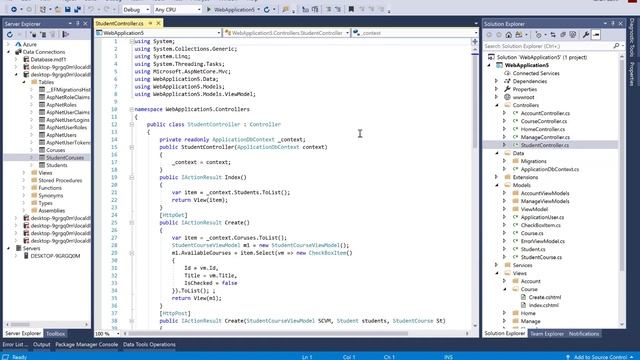
Task: Toggle auto hide pin on Solution Explorer
Action: [x=613, y=24]
